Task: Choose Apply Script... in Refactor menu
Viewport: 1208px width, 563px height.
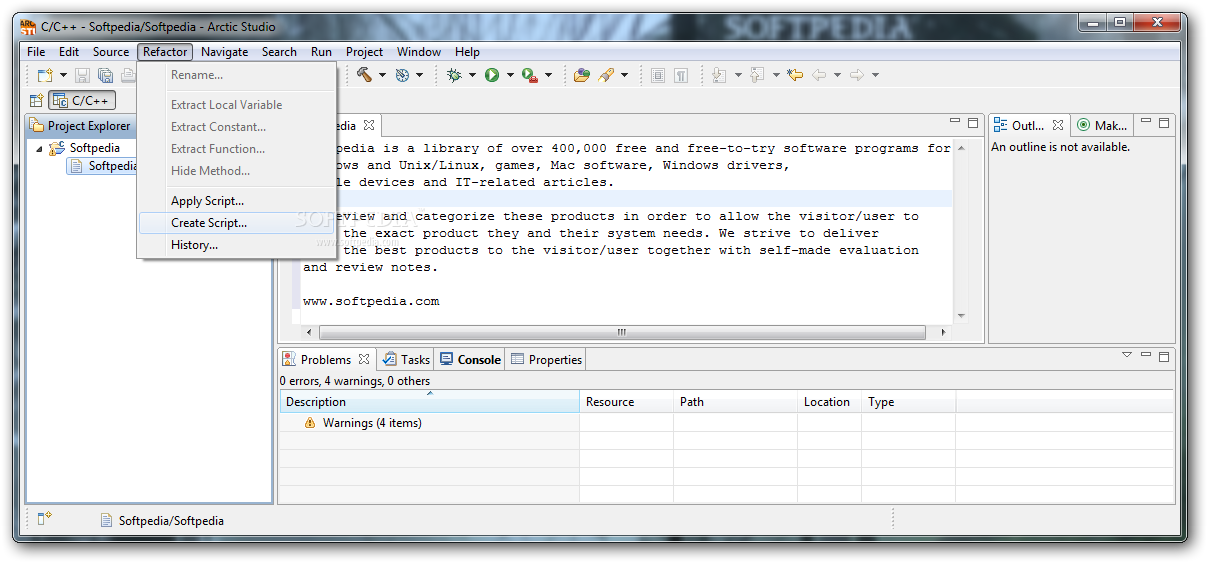Action: (x=236, y=201)
